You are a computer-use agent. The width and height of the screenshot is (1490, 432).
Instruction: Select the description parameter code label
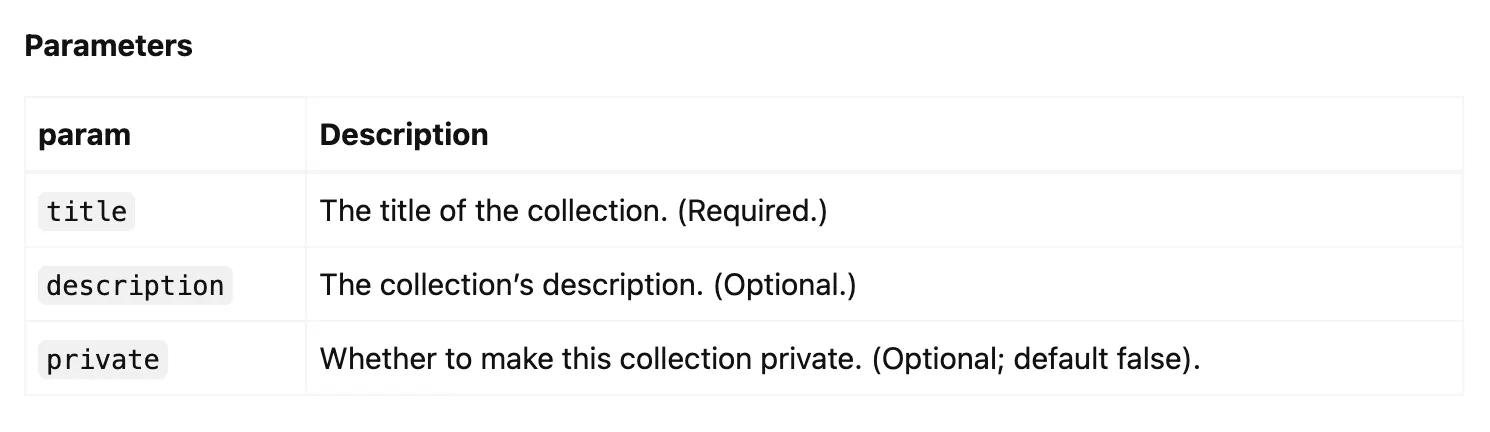(135, 286)
